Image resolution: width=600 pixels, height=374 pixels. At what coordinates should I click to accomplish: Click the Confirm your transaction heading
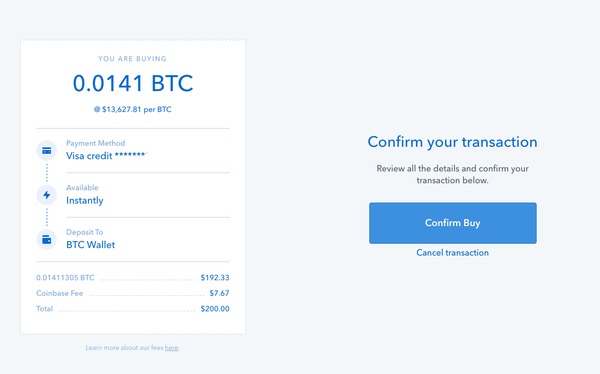tap(452, 142)
